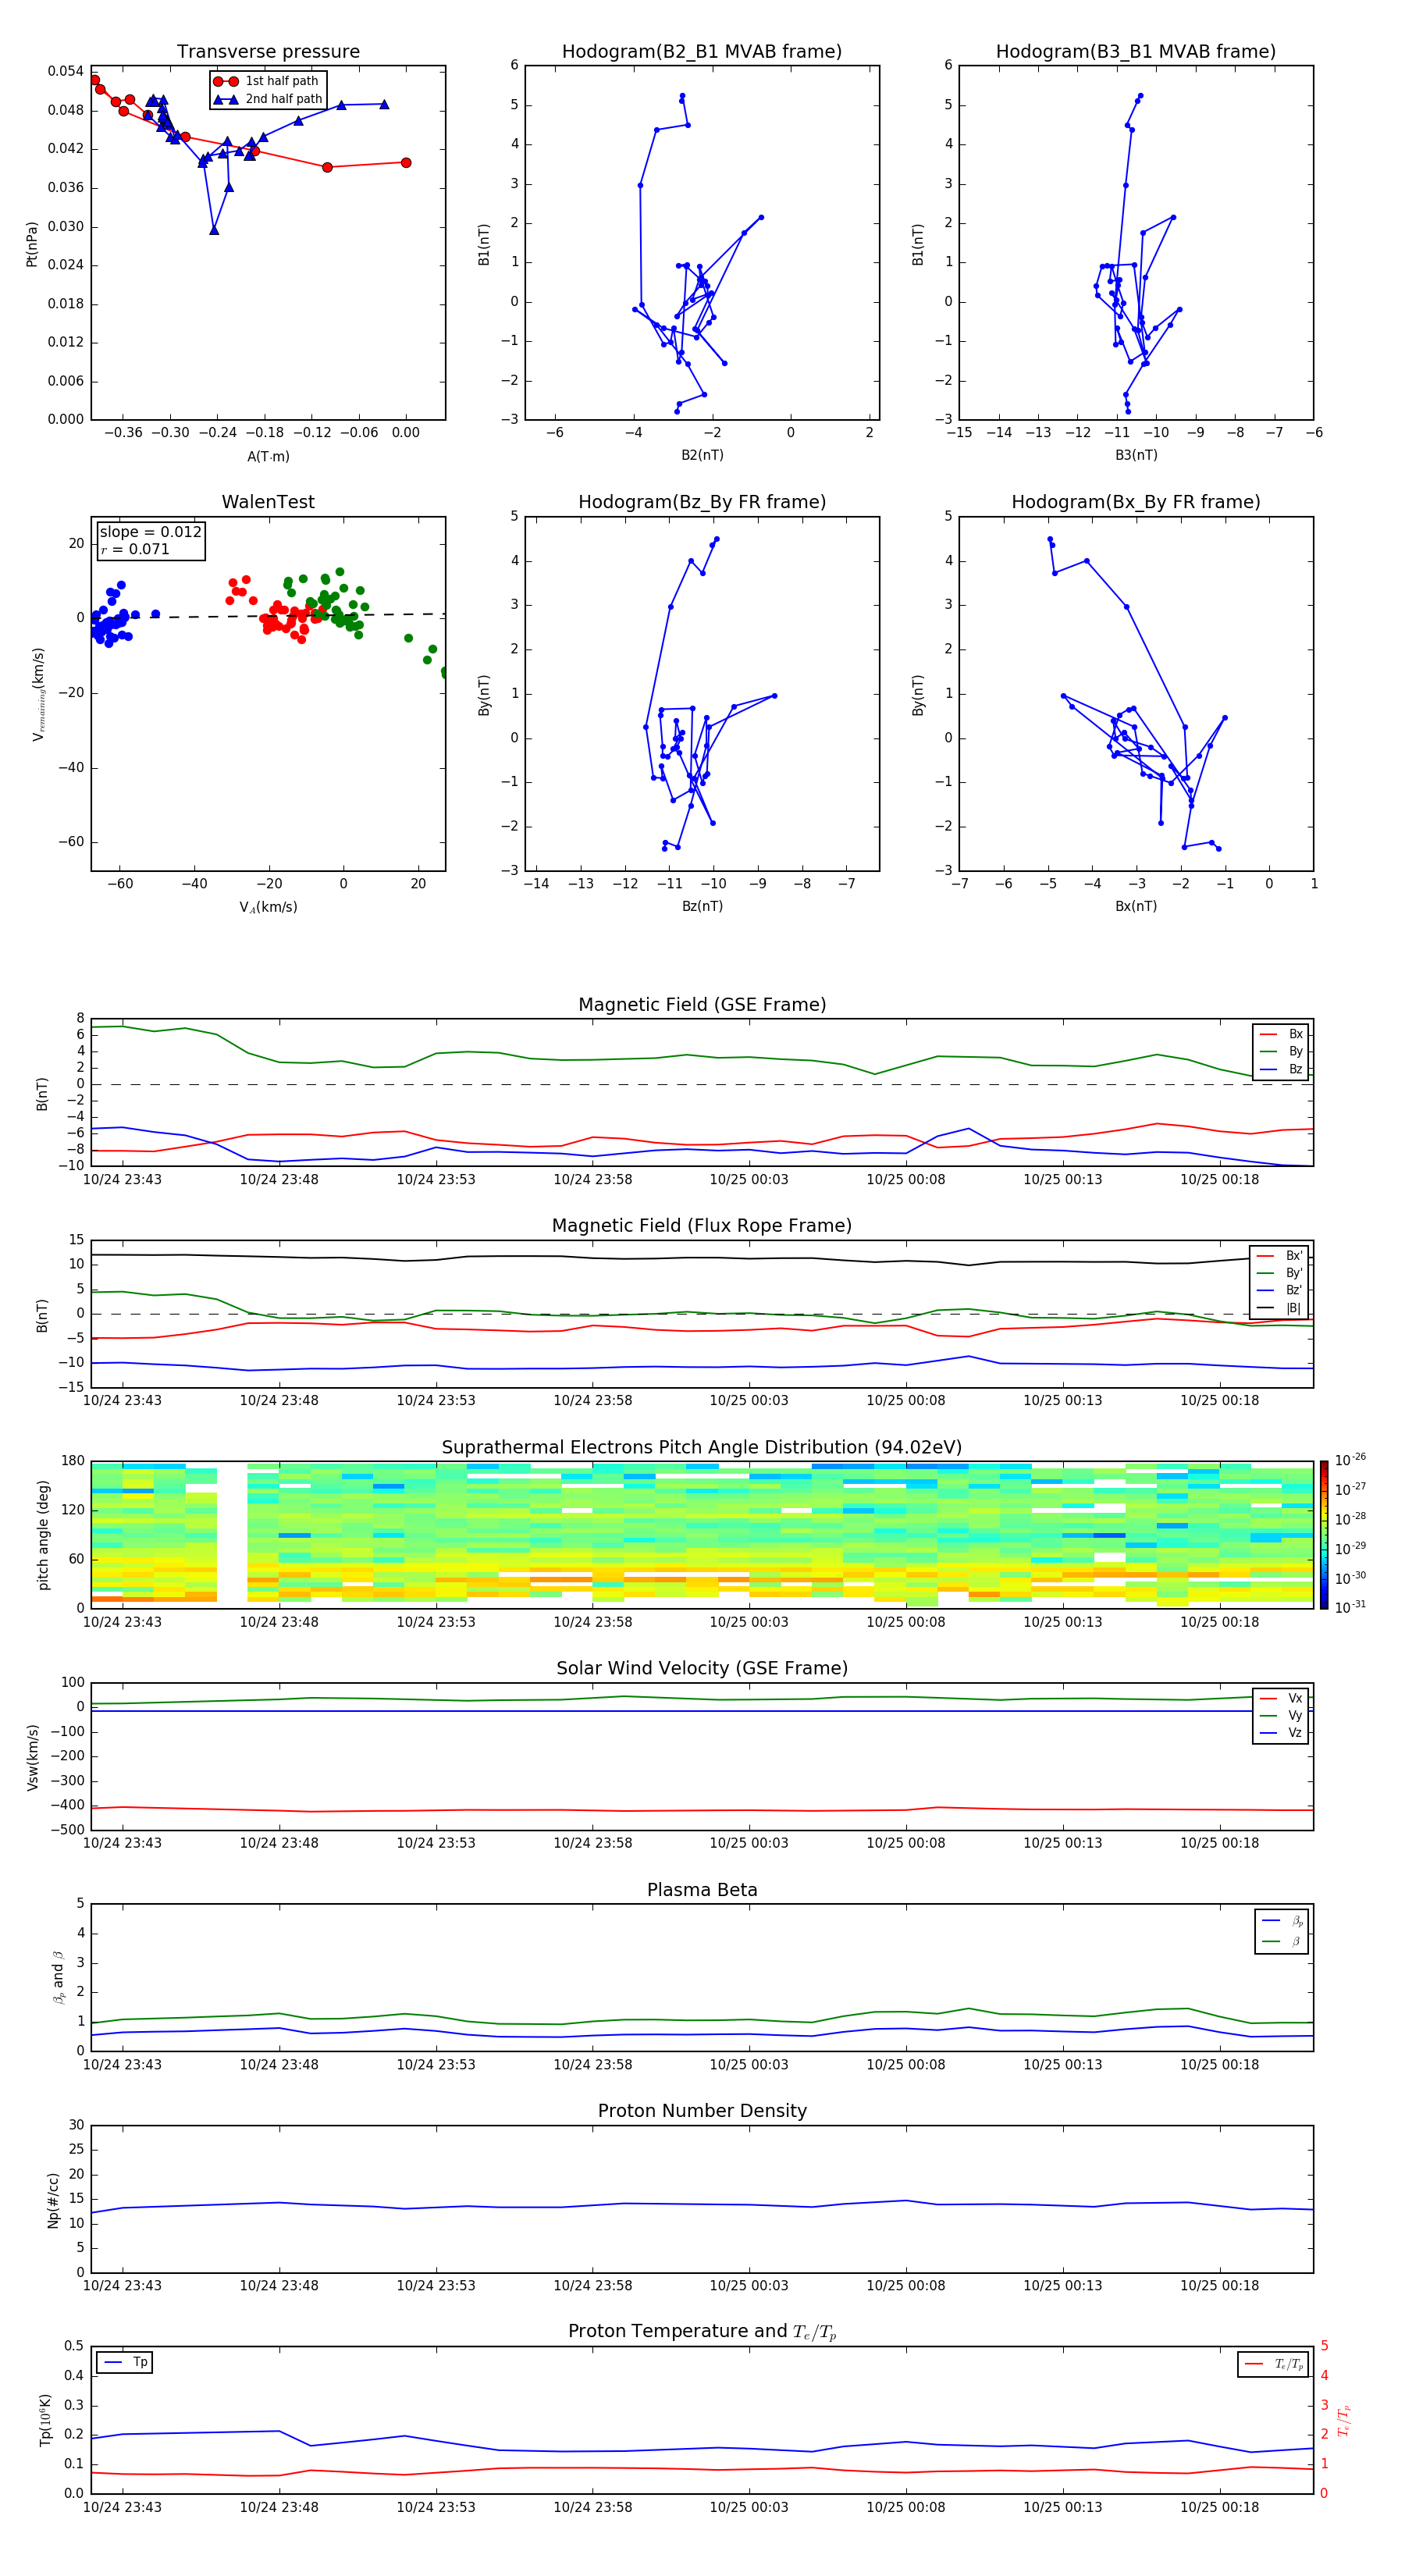The width and height of the screenshot is (1405, 2576).
Task: Click the 'Solar Wind Velocity (GSE Frame)' title
Action: click(702, 1669)
